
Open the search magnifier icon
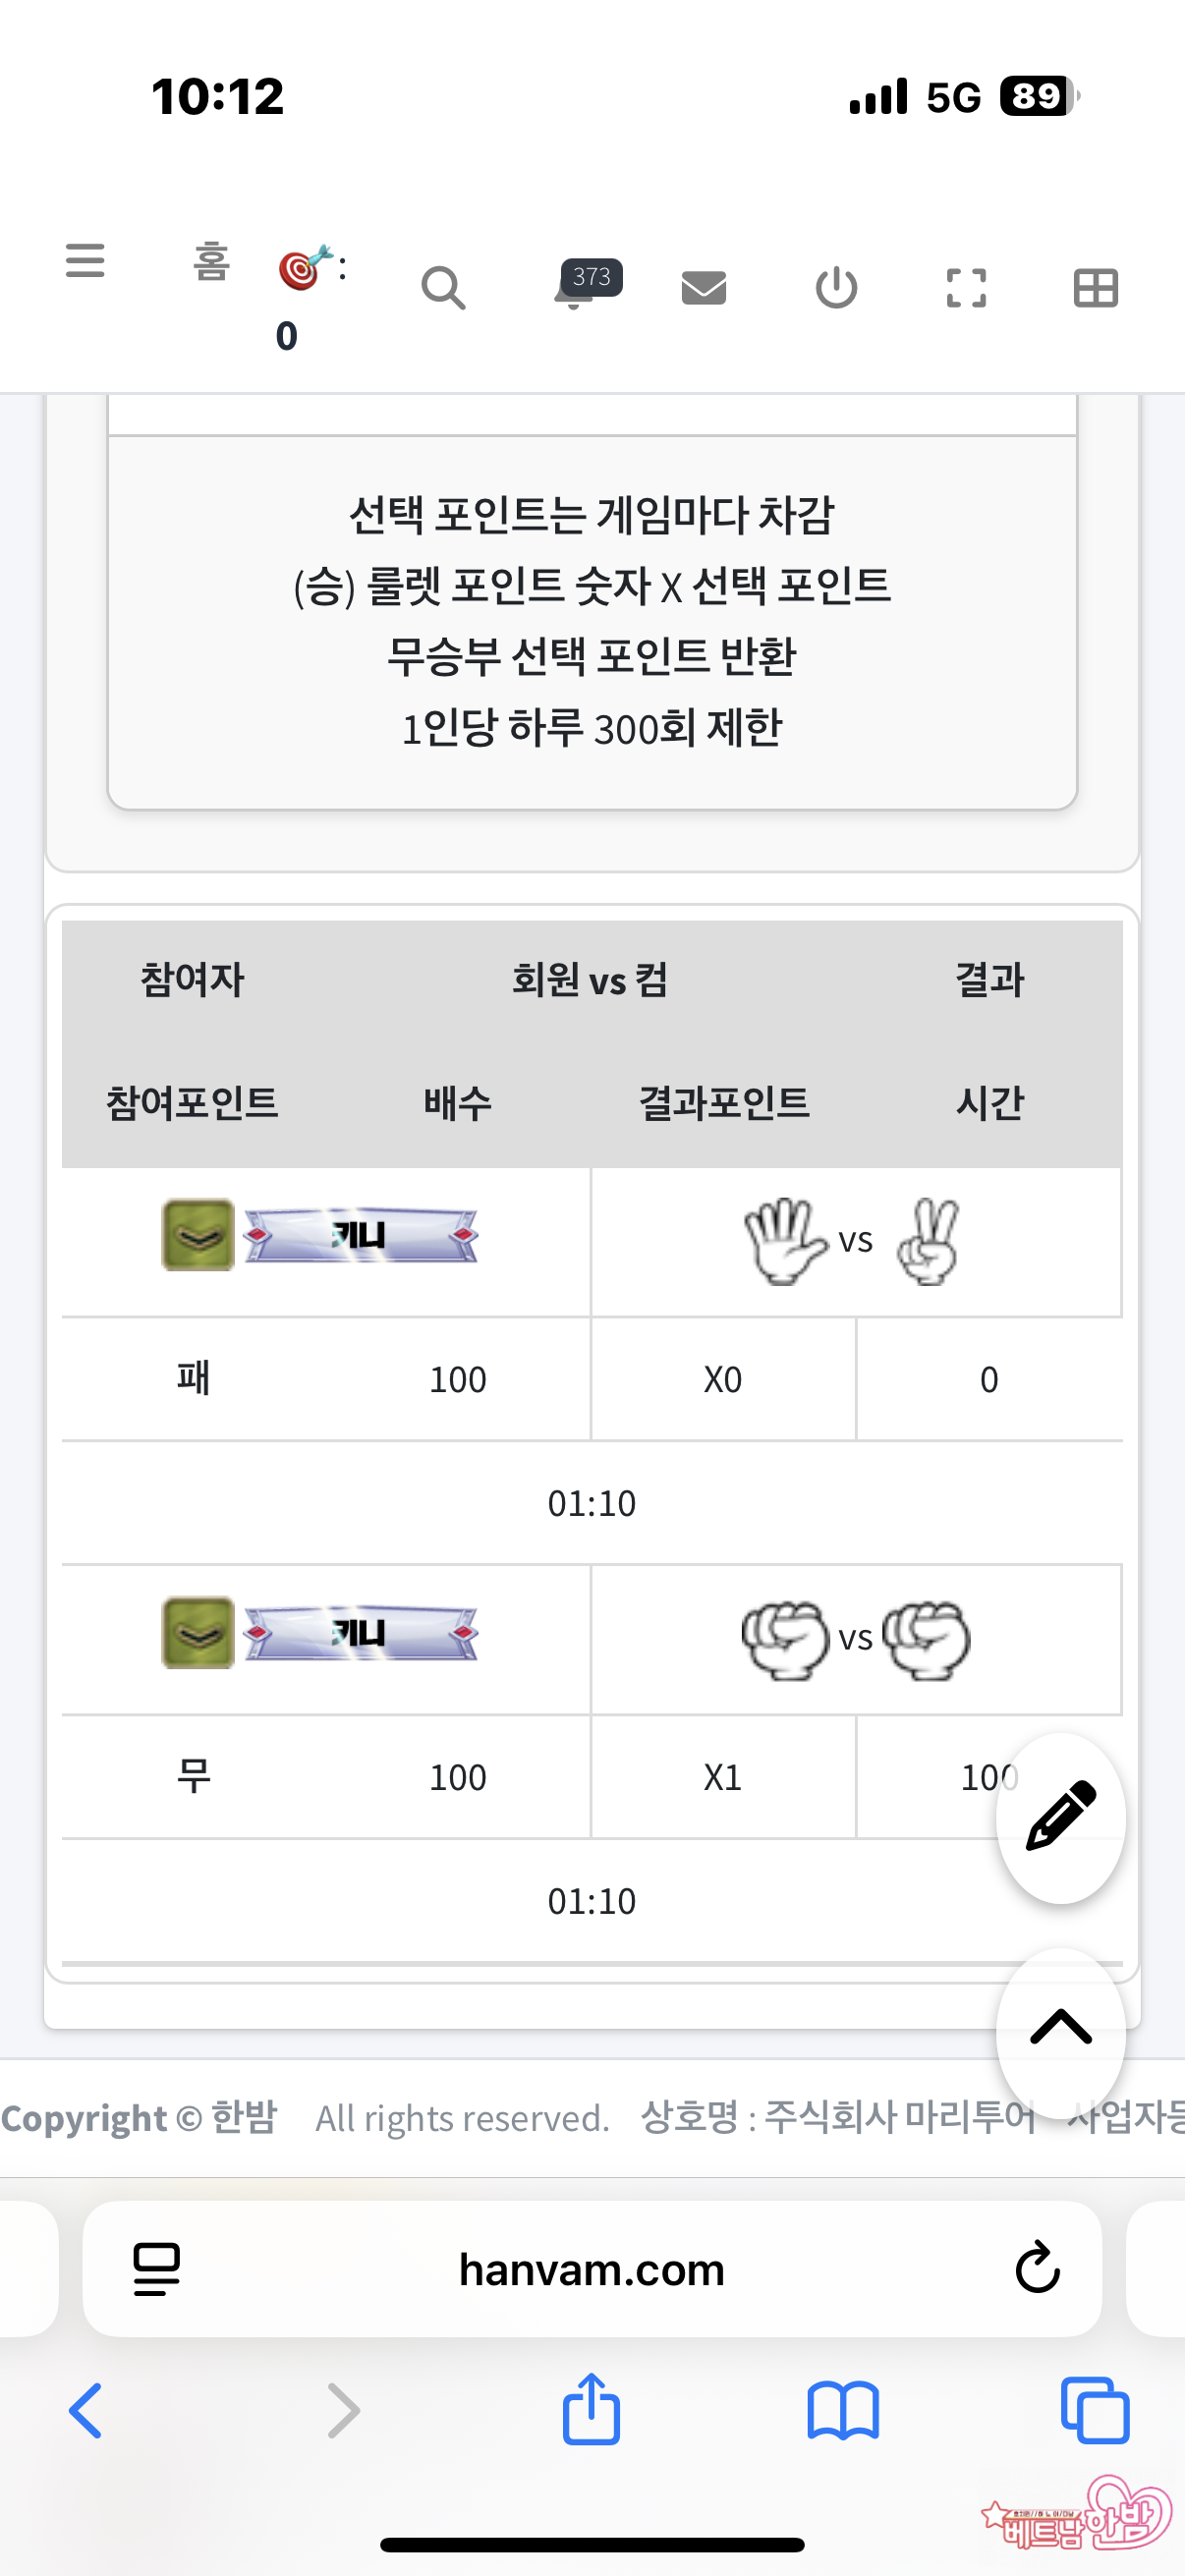pyautogui.click(x=443, y=289)
